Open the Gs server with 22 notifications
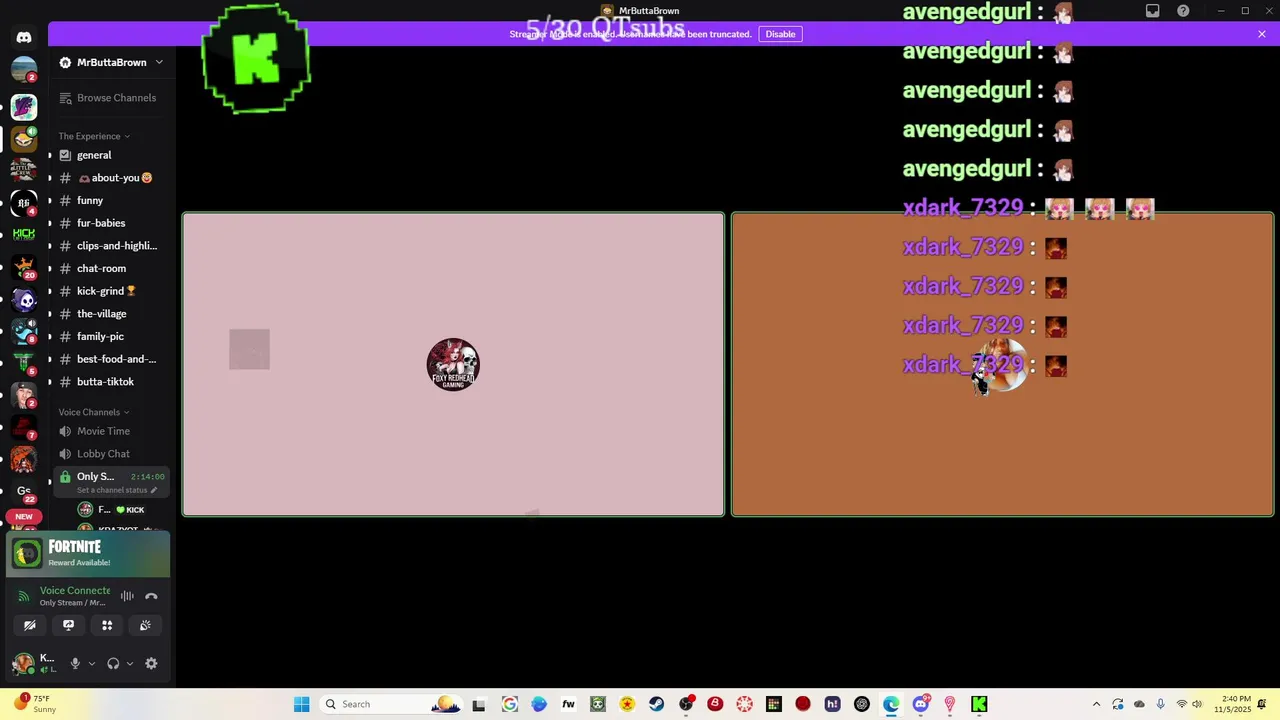This screenshot has height=720, width=1280. click(24, 491)
